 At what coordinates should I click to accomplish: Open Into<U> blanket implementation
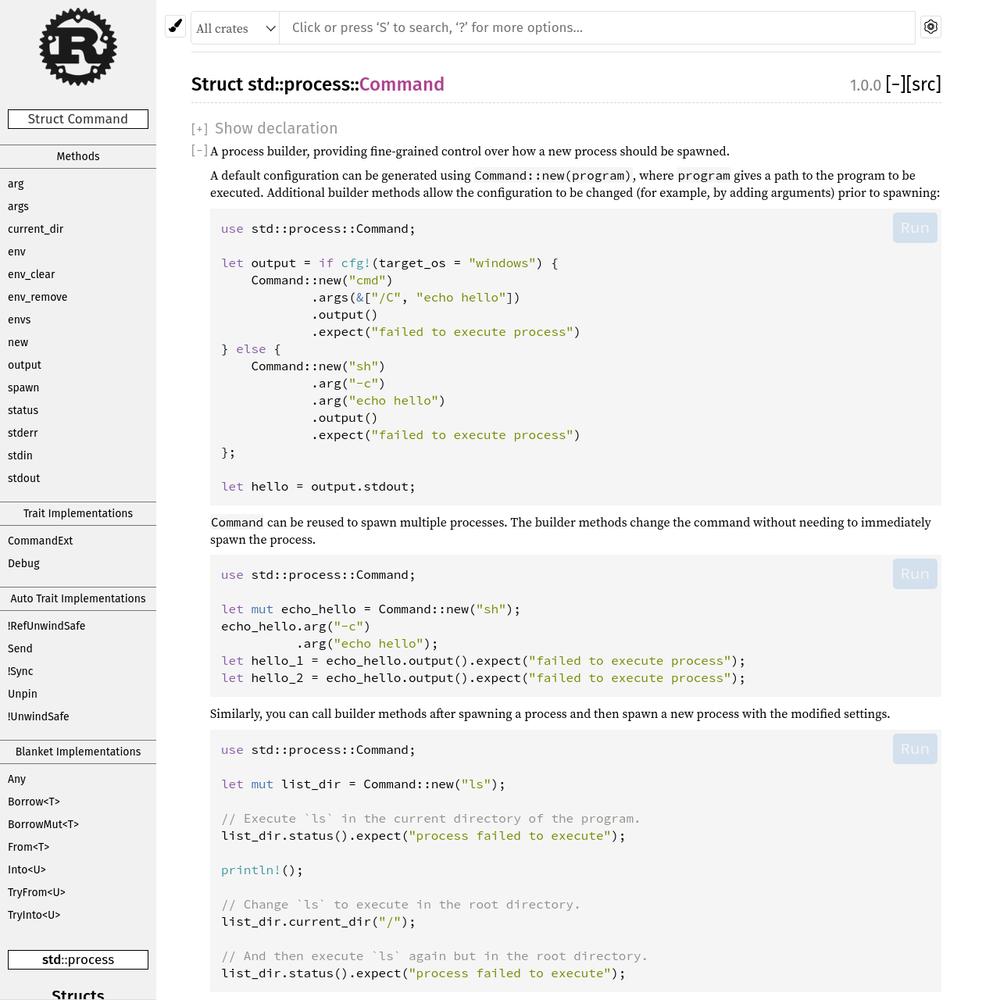(27, 869)
